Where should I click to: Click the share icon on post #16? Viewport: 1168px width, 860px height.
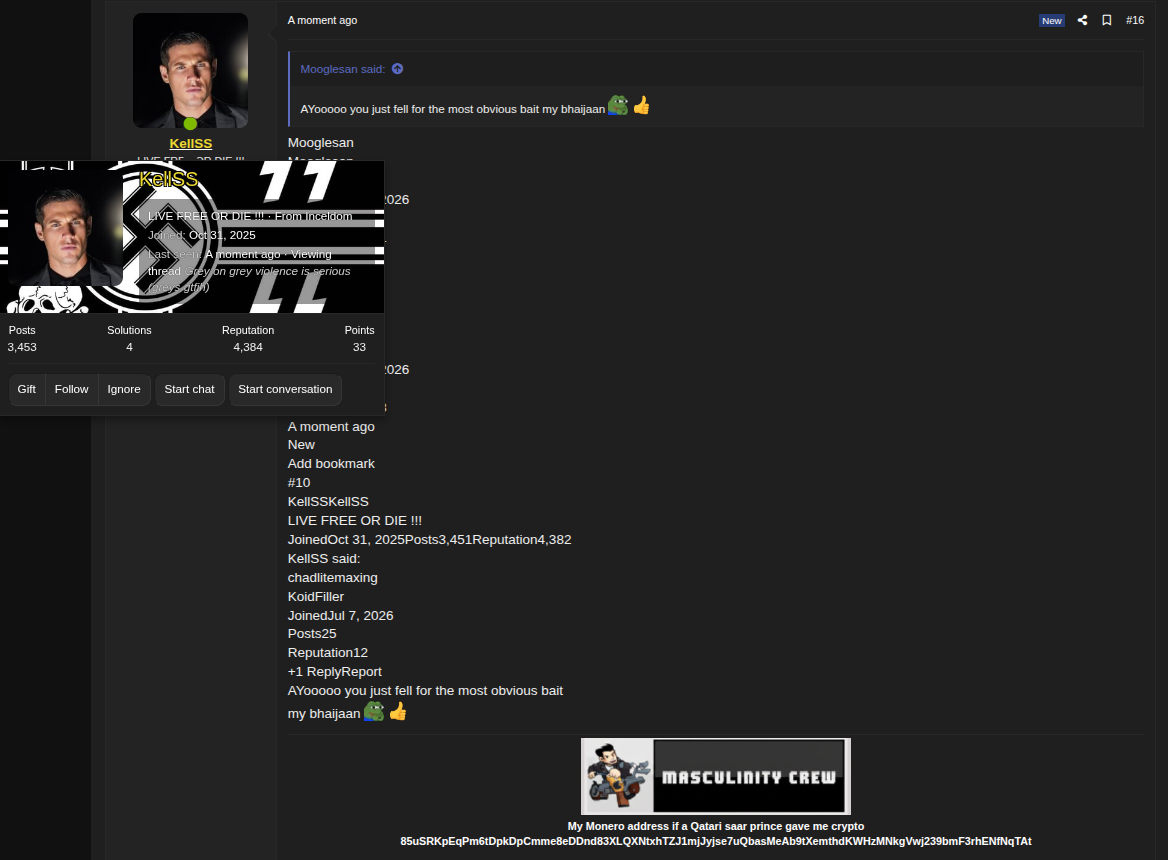tap(1082, 20)
